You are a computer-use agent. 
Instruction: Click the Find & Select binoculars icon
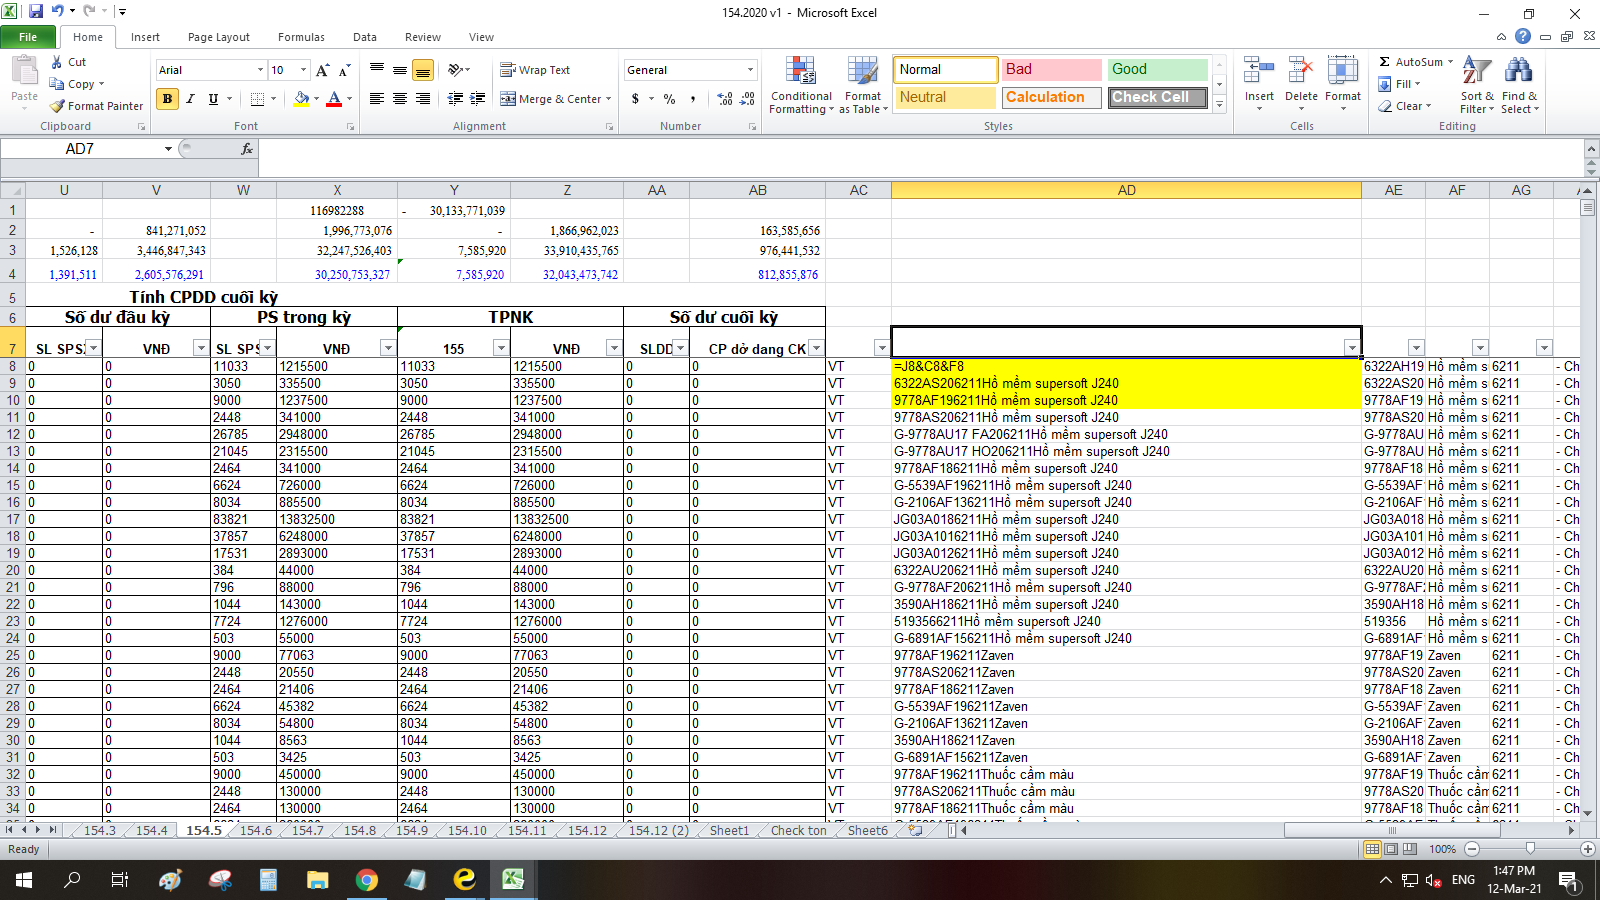[x=1518, y=71]
